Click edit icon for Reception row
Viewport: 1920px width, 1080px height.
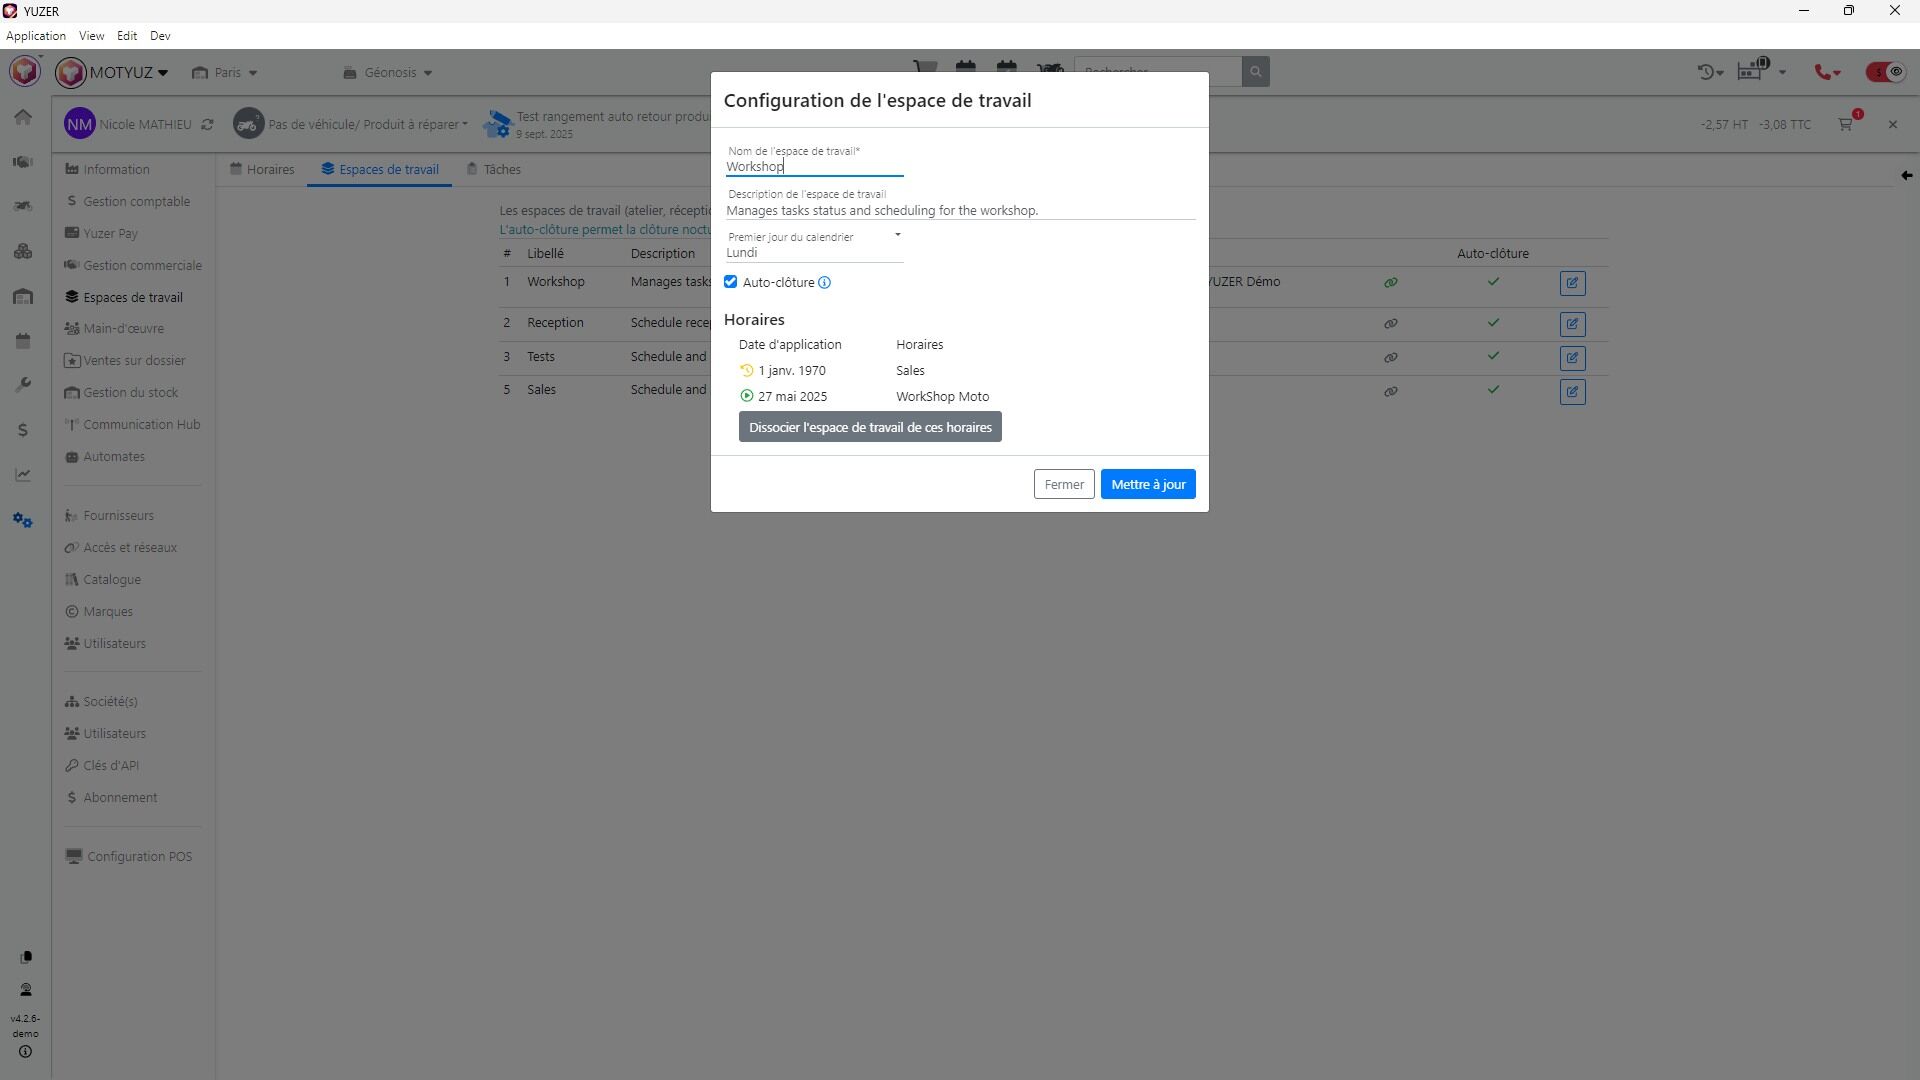point(1572,324)
